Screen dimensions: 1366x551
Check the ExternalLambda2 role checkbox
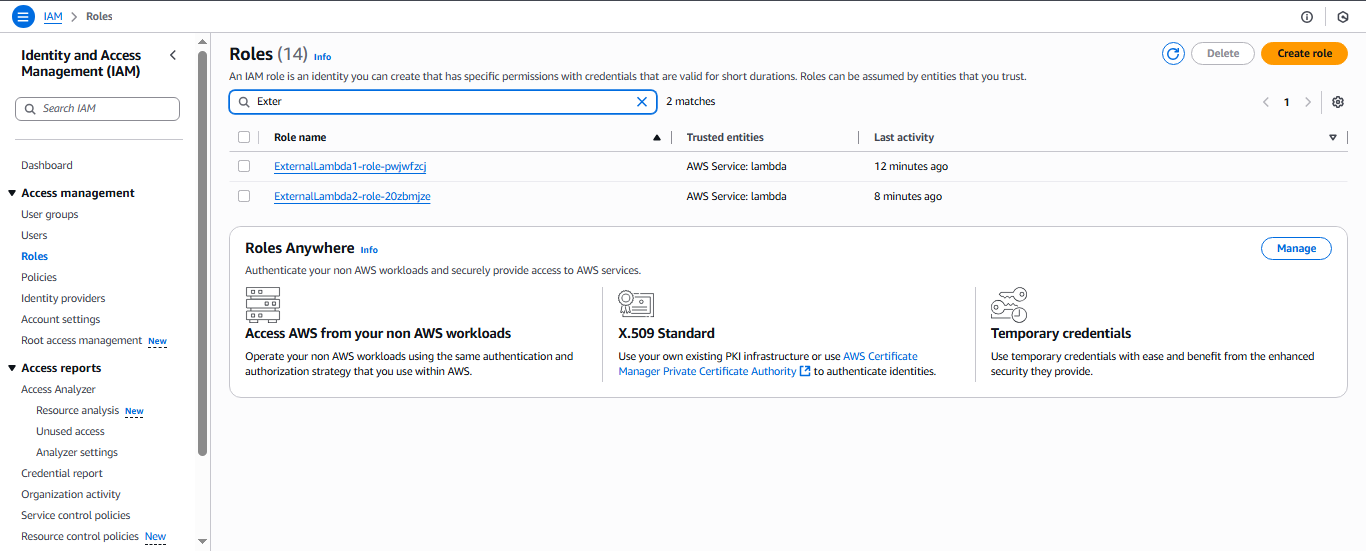(244, 196)
